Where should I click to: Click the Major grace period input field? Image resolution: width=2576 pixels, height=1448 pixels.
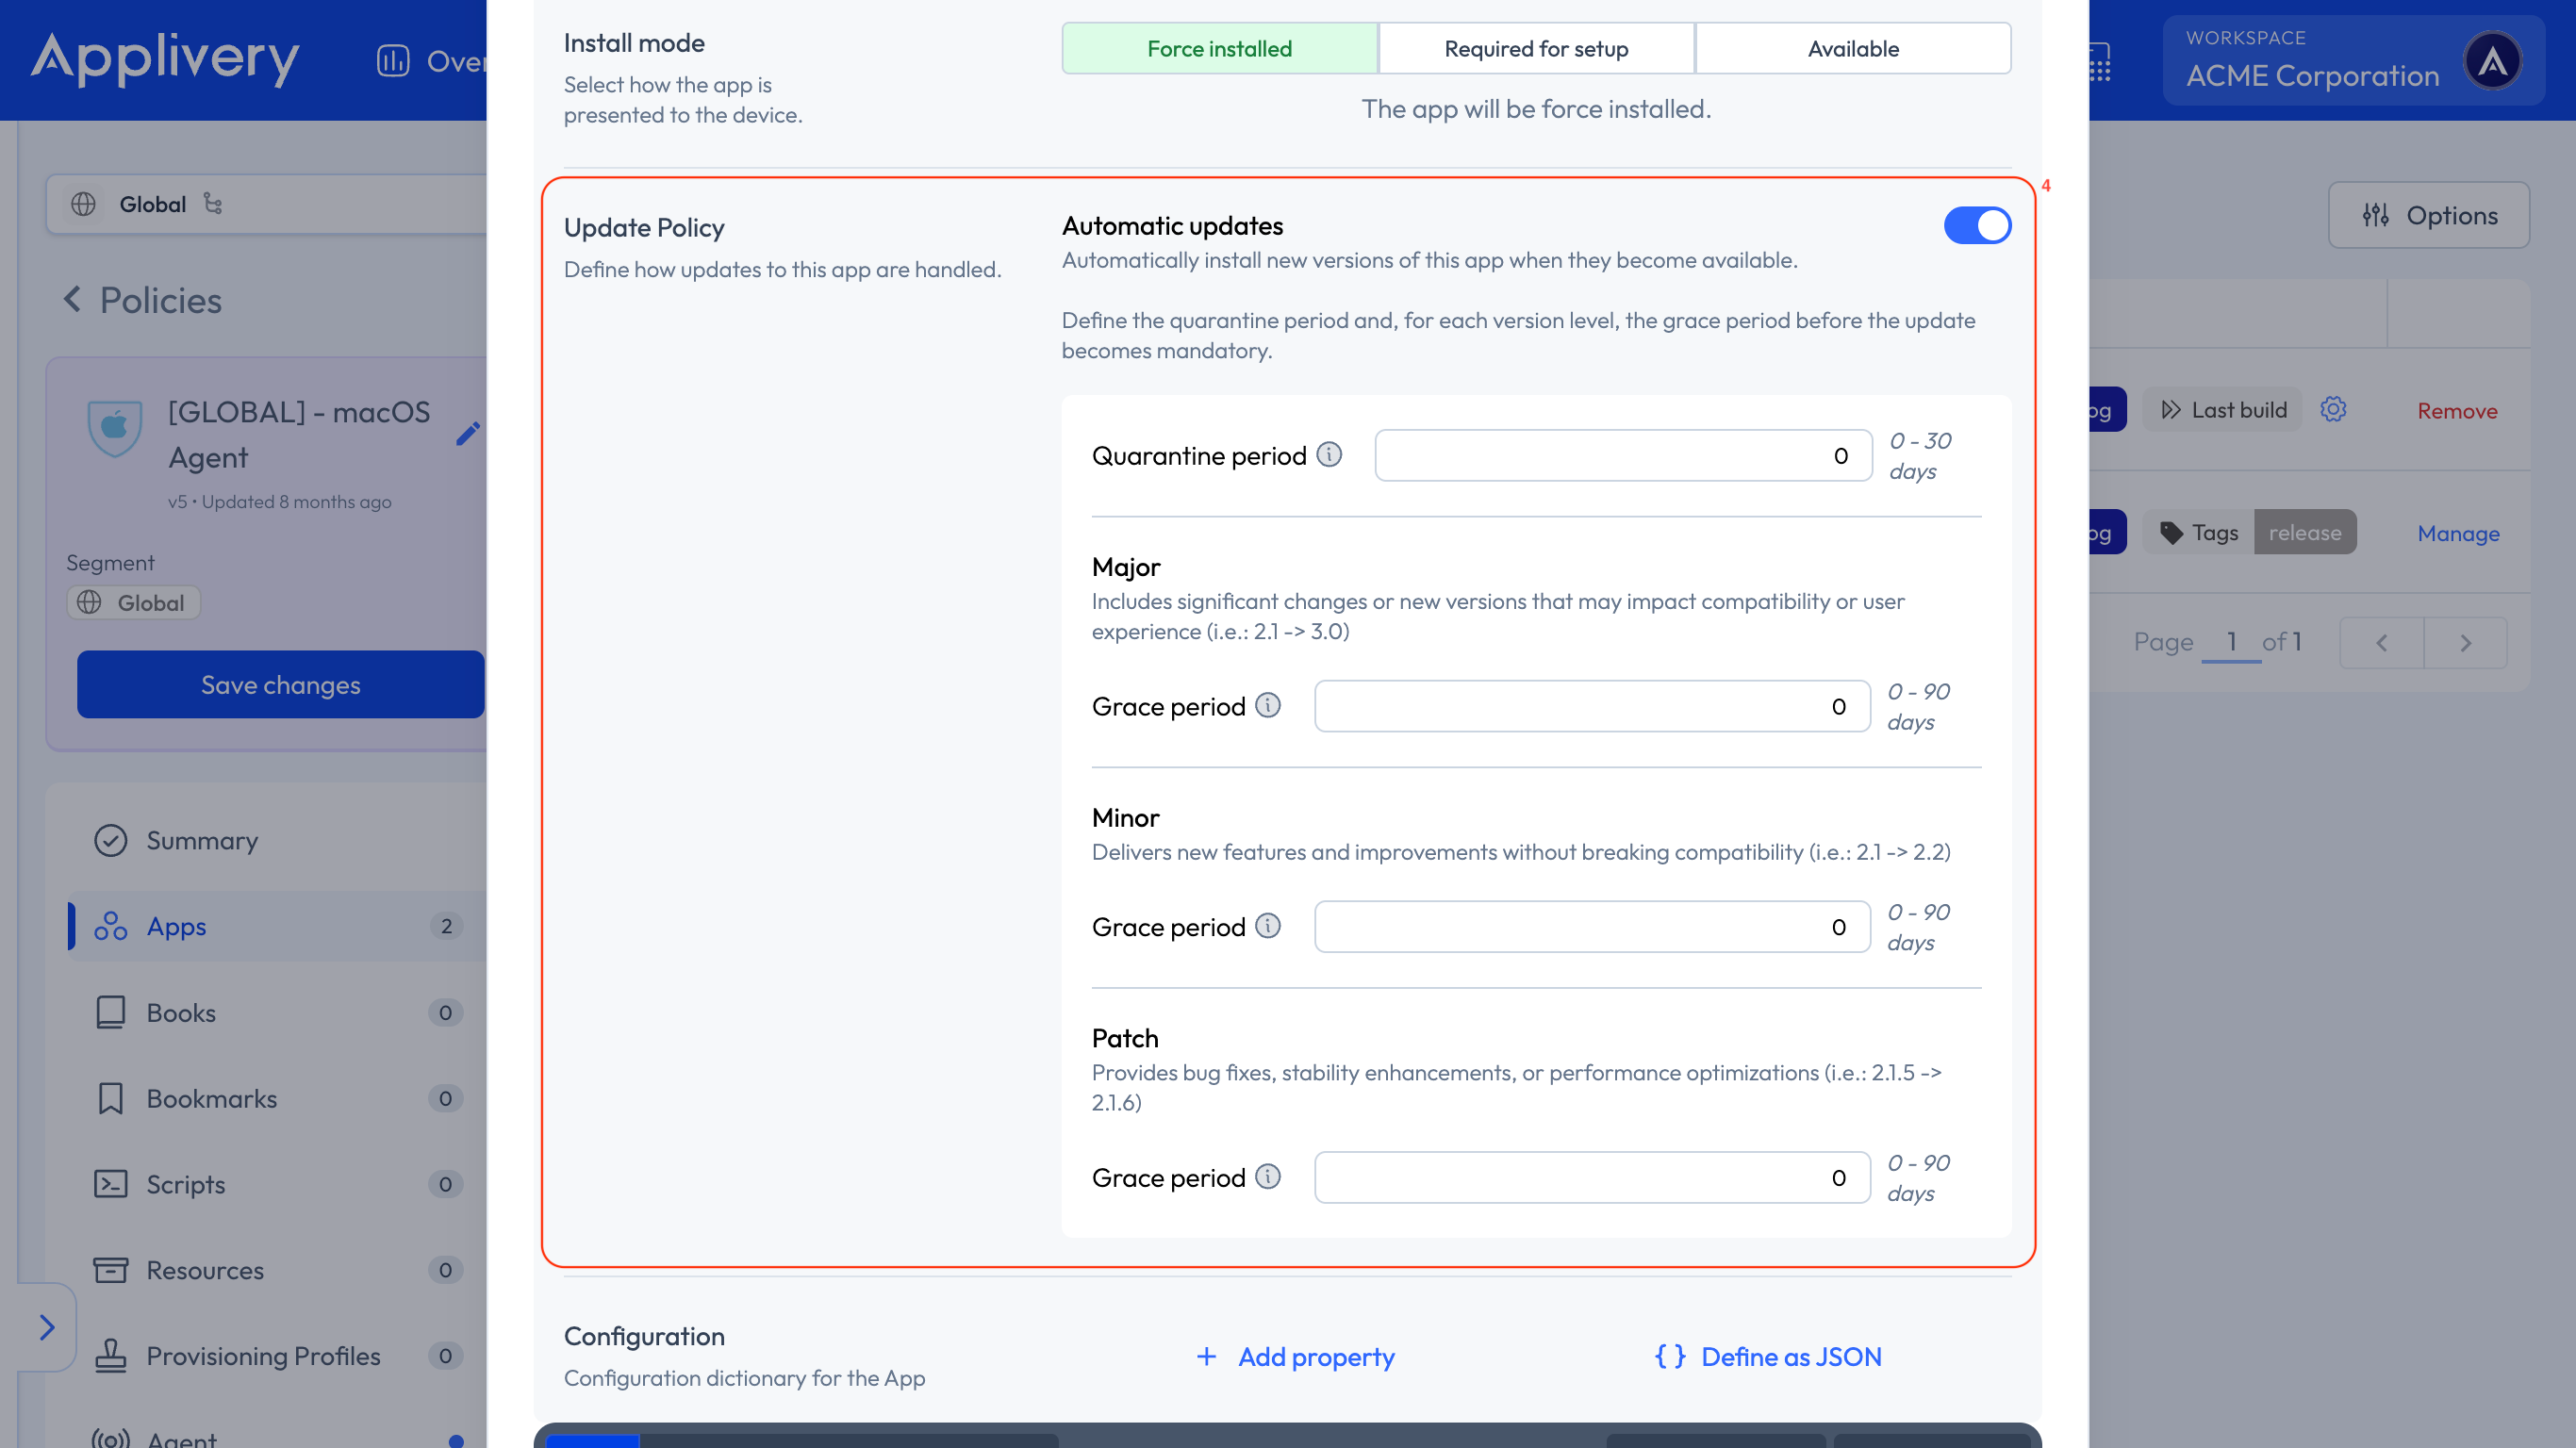click(x=1592, y=707)
